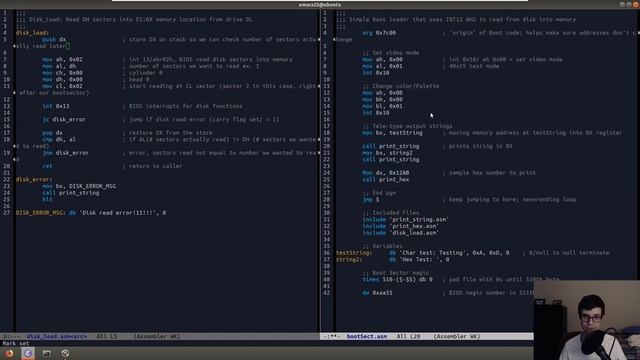Open the round OBS icon on taskbar
This screenshot has height=360, width=640.
pos(65,353)
